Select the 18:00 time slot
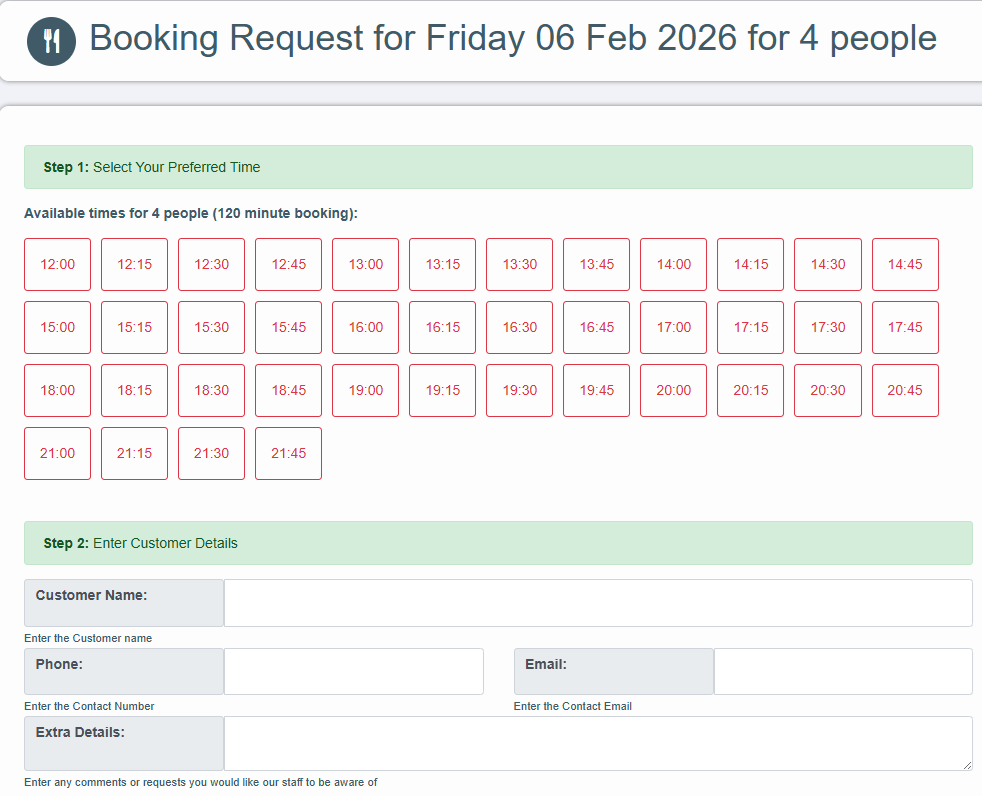This screenshot has height=796, width=982. coord(57,391)
